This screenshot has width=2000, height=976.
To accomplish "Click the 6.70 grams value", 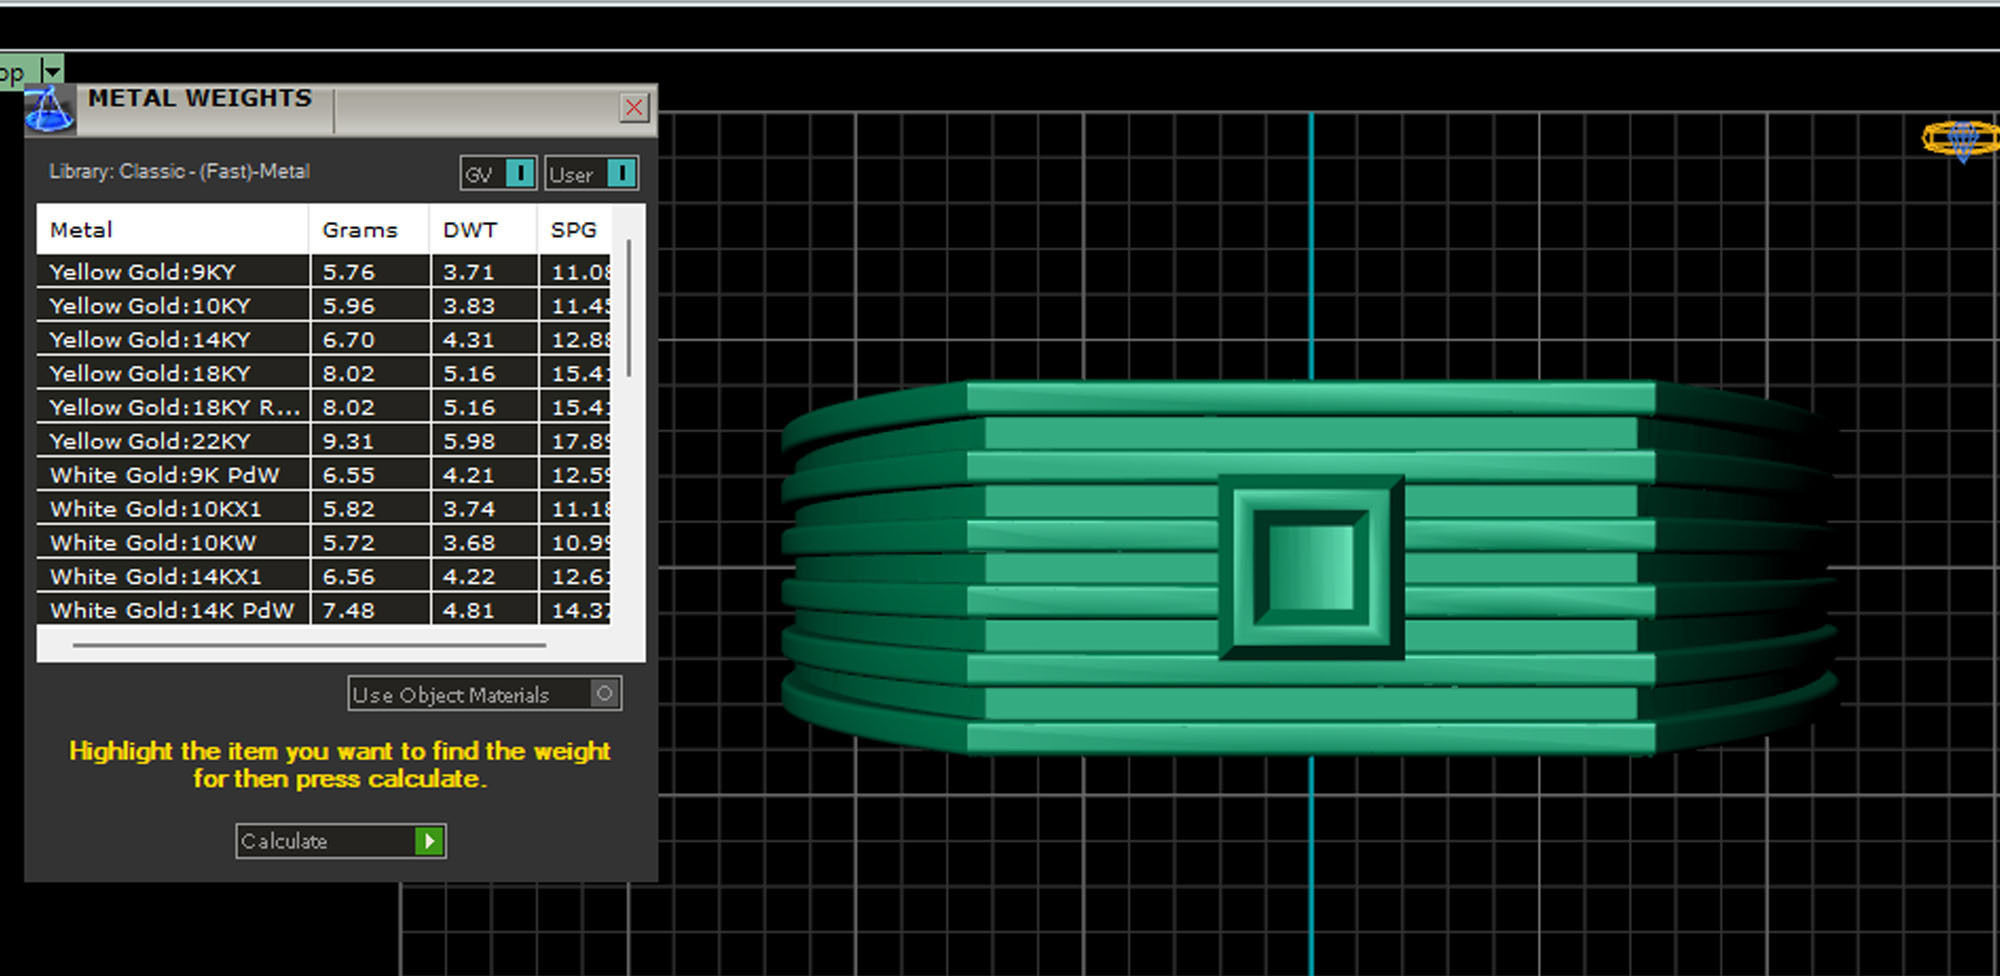I will click(x=349, y=340).
